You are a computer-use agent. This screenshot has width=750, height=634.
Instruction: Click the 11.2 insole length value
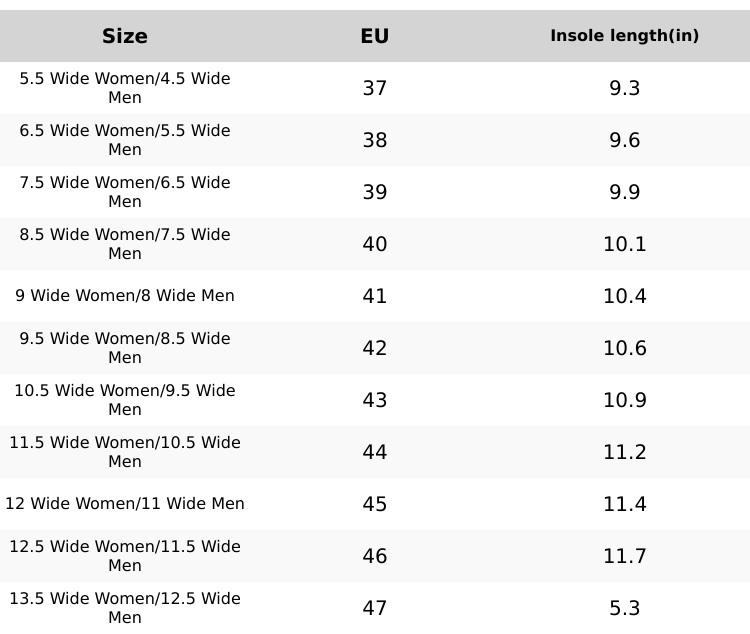(624, 452)
